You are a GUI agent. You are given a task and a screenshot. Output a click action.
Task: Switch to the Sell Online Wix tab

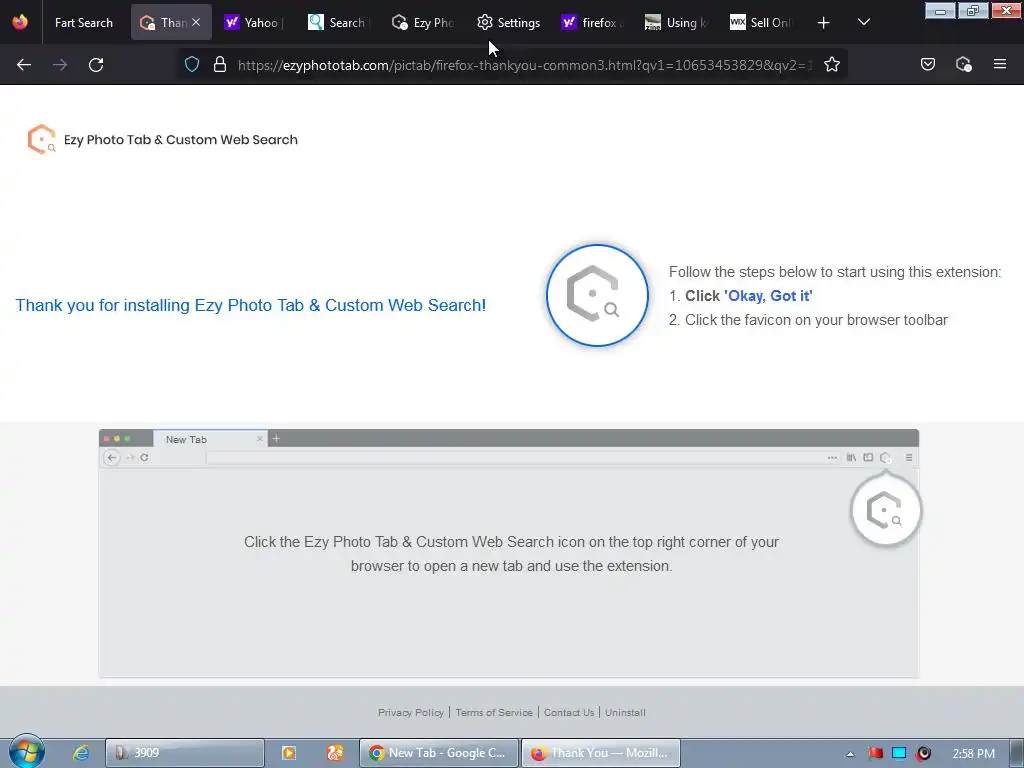pos(761,22)
